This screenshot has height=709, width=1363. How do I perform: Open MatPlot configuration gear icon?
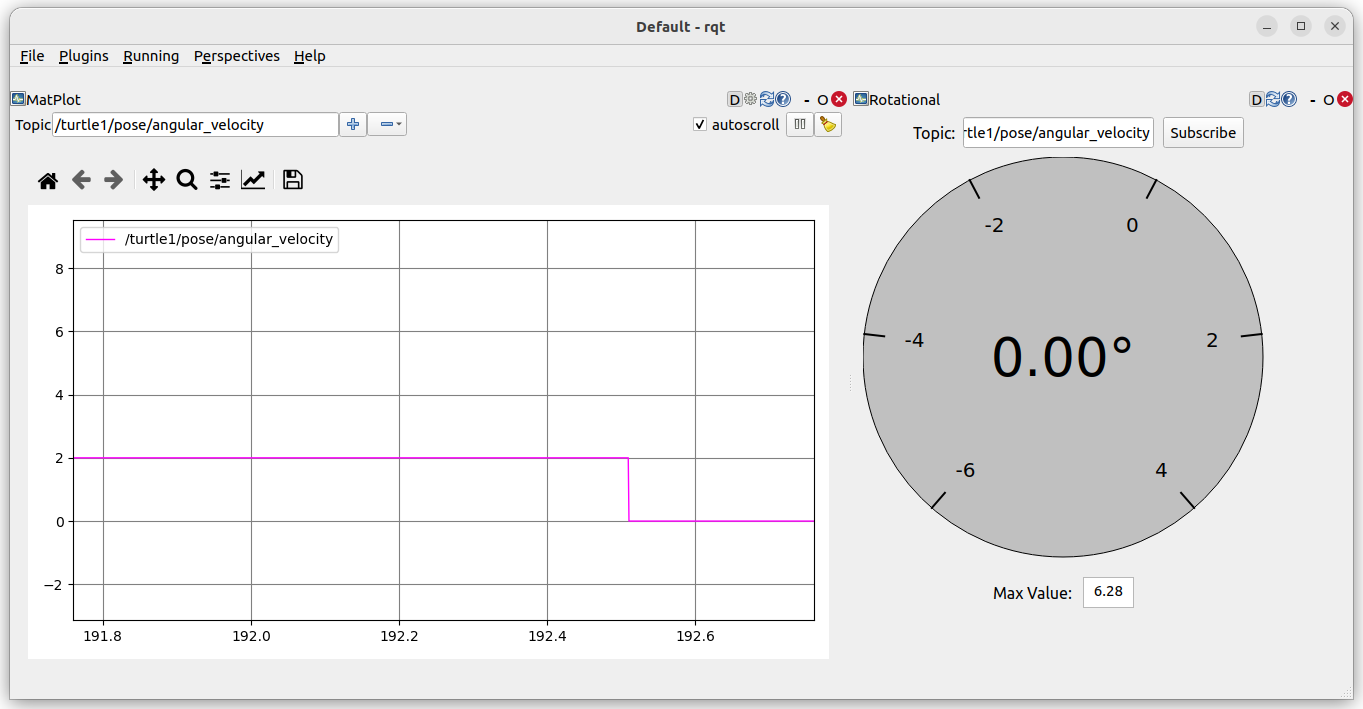point(750,99)
